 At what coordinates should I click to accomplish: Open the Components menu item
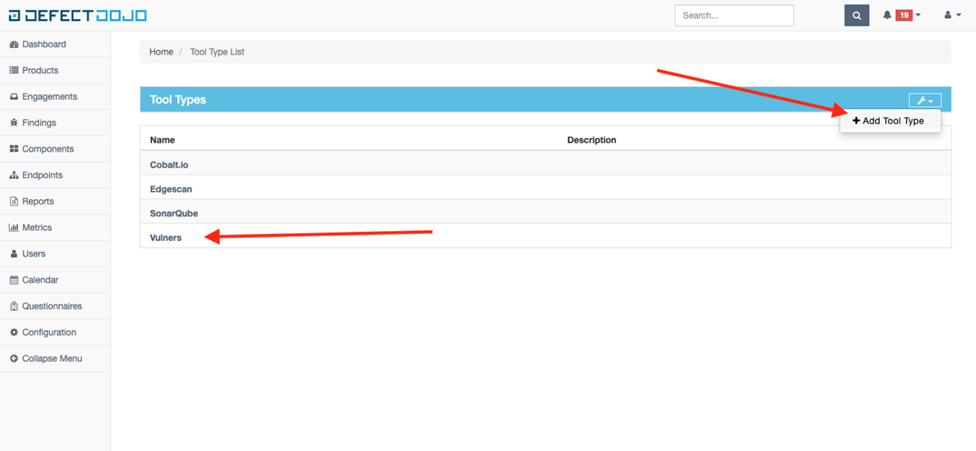(48, 149)
